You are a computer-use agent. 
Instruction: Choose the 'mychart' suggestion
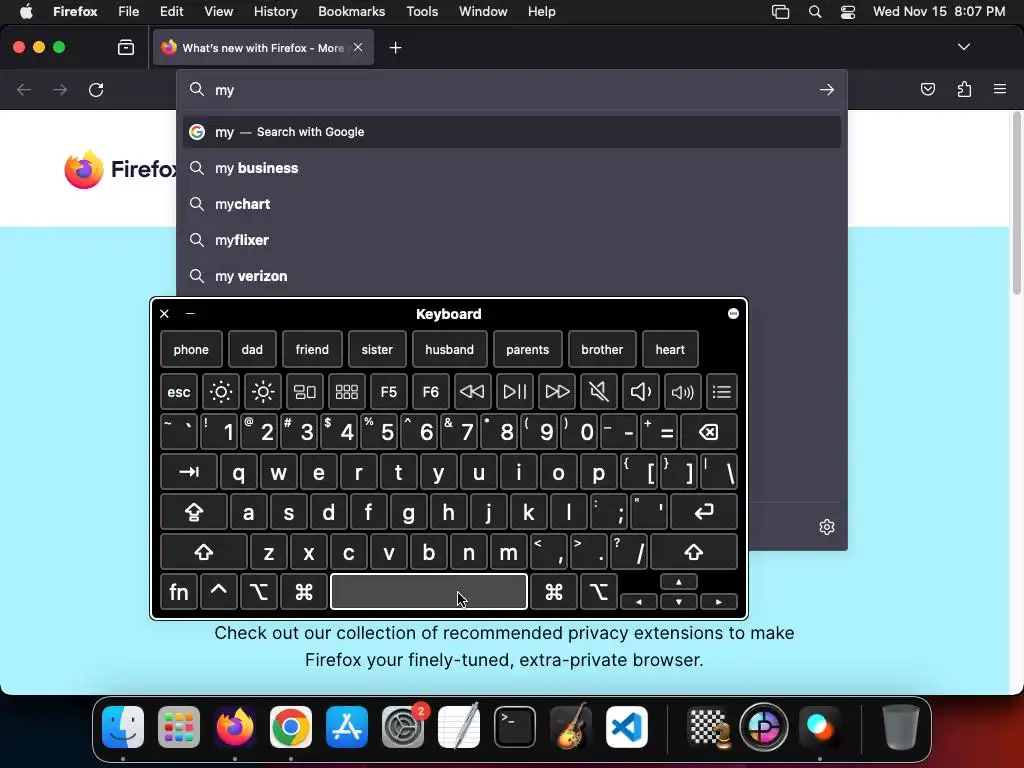point(512,204)
